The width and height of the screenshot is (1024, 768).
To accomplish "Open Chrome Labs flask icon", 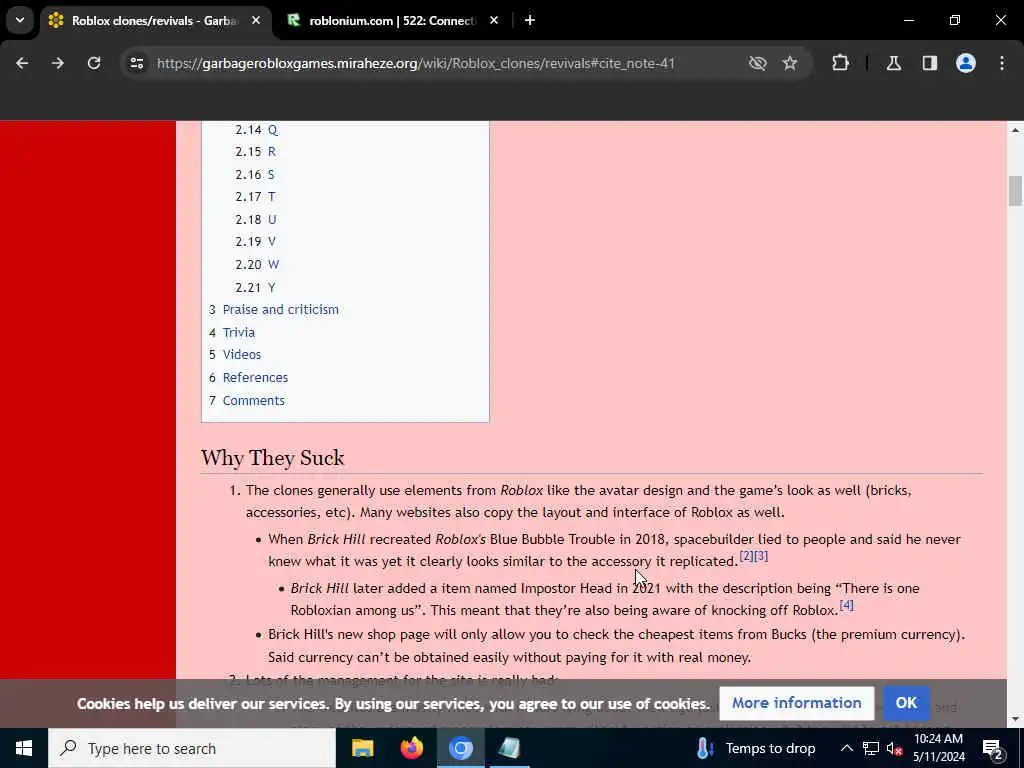I will [x=894, y=63].
